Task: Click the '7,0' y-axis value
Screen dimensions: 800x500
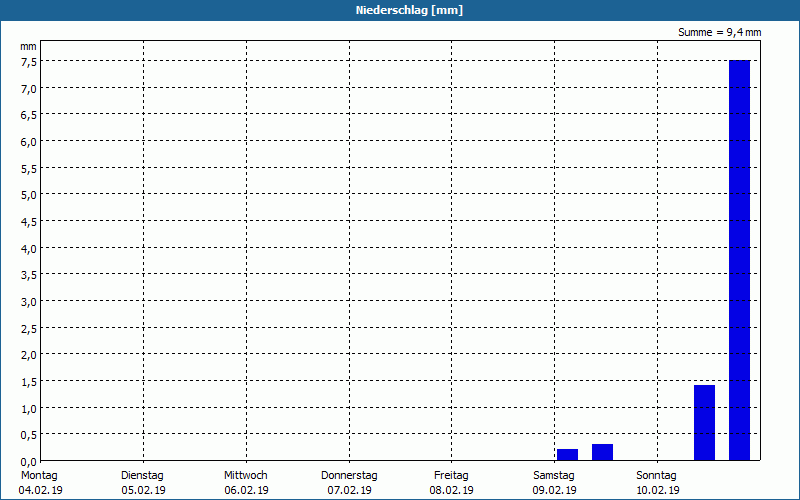Action: (x=29, y=89)
